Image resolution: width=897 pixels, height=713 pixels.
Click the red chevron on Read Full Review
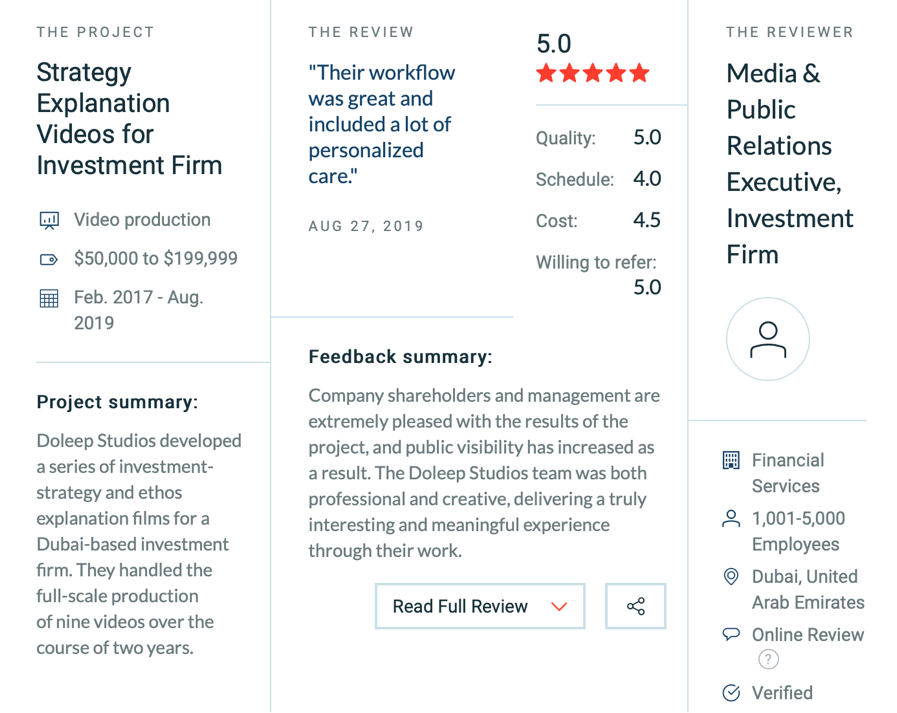pyautogui.click(x=559, y=607)
